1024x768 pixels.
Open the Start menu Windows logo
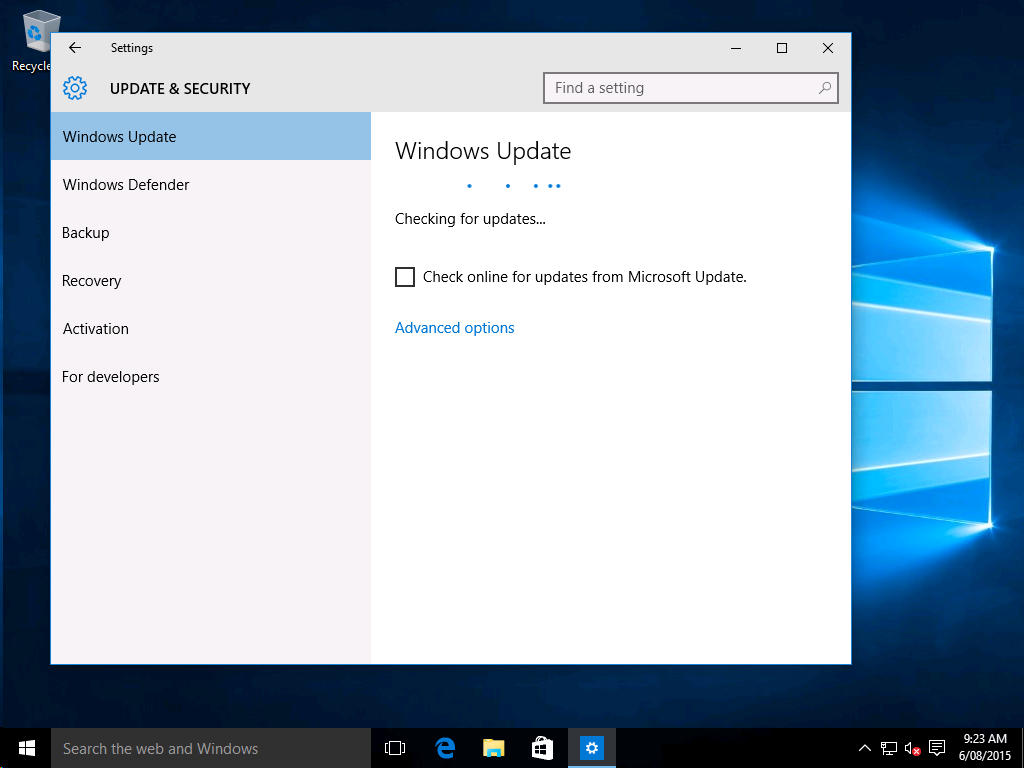tap(26, 748)
